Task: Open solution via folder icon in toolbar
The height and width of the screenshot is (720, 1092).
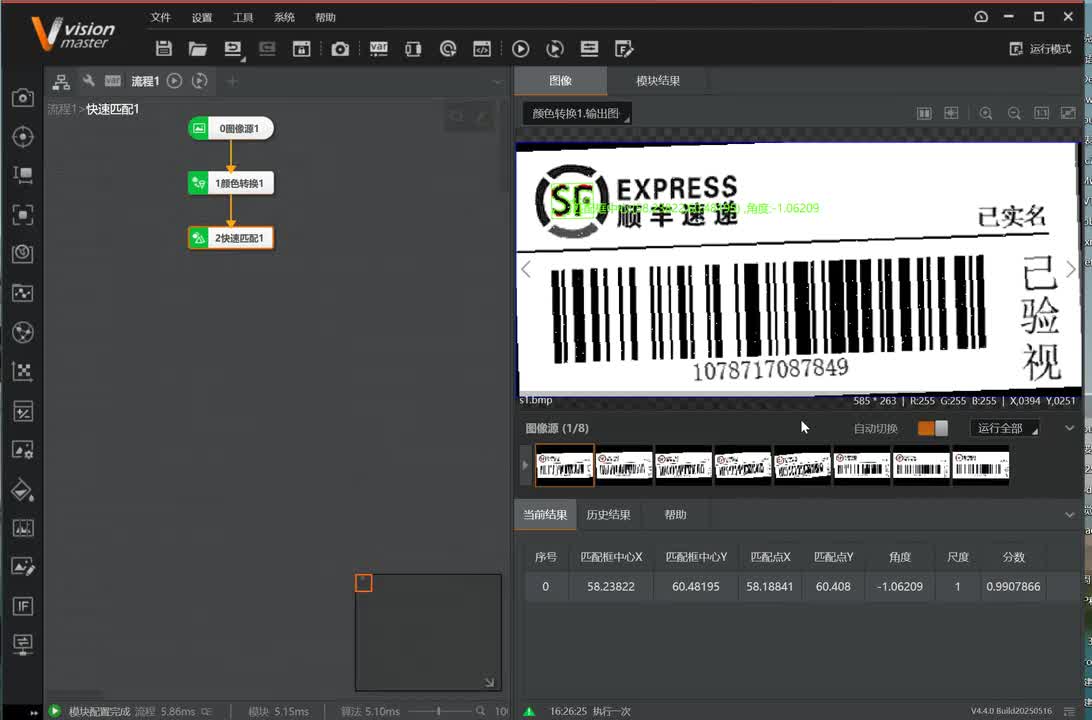Action: click(x=198, y=48)
